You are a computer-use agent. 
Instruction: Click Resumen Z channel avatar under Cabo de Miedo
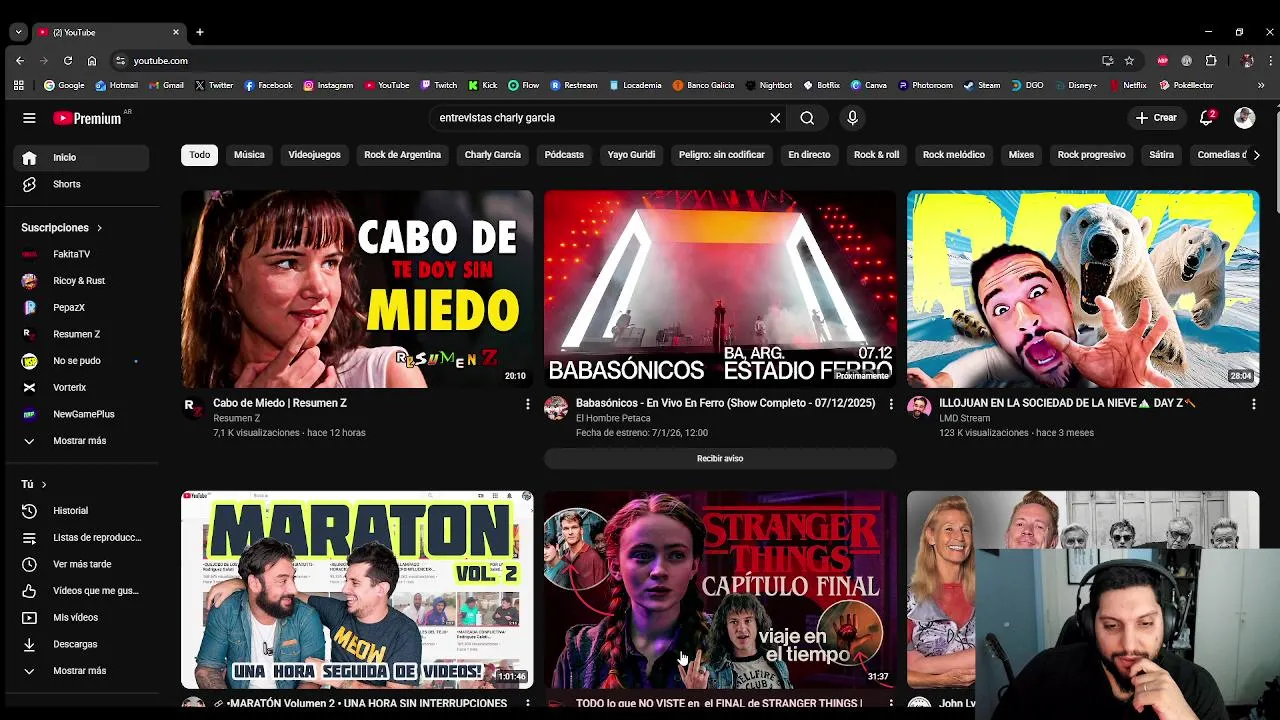coord(193,407)
